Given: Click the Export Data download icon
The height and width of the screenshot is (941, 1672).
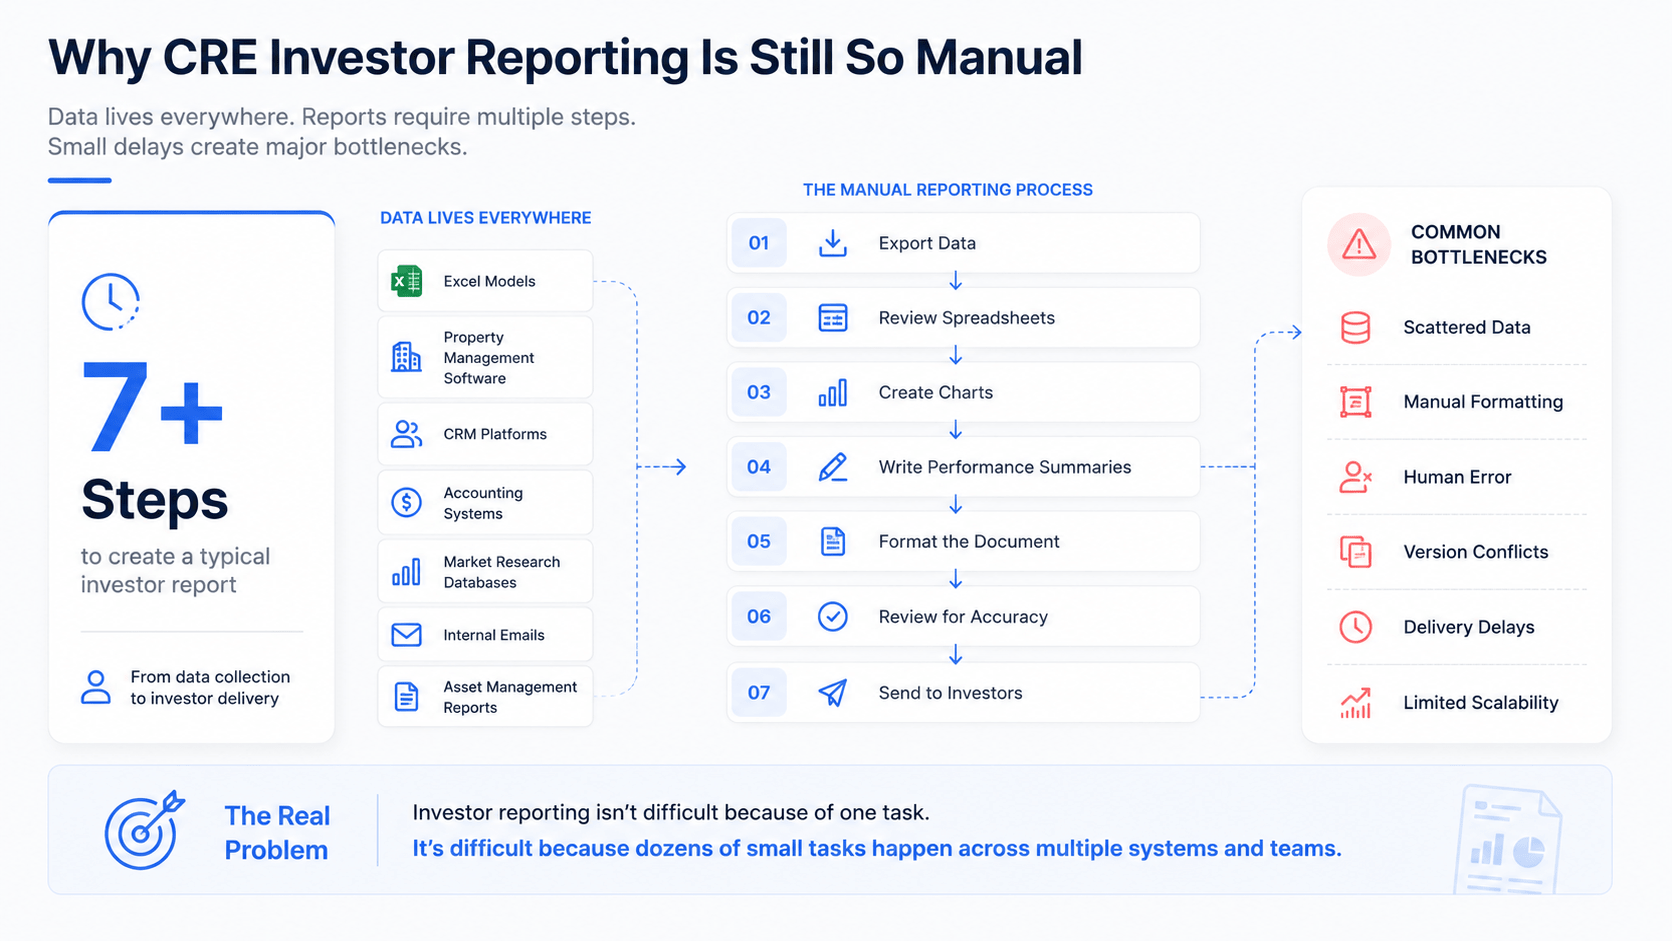Looking at the screenshot, I should (x=832, y=243).
